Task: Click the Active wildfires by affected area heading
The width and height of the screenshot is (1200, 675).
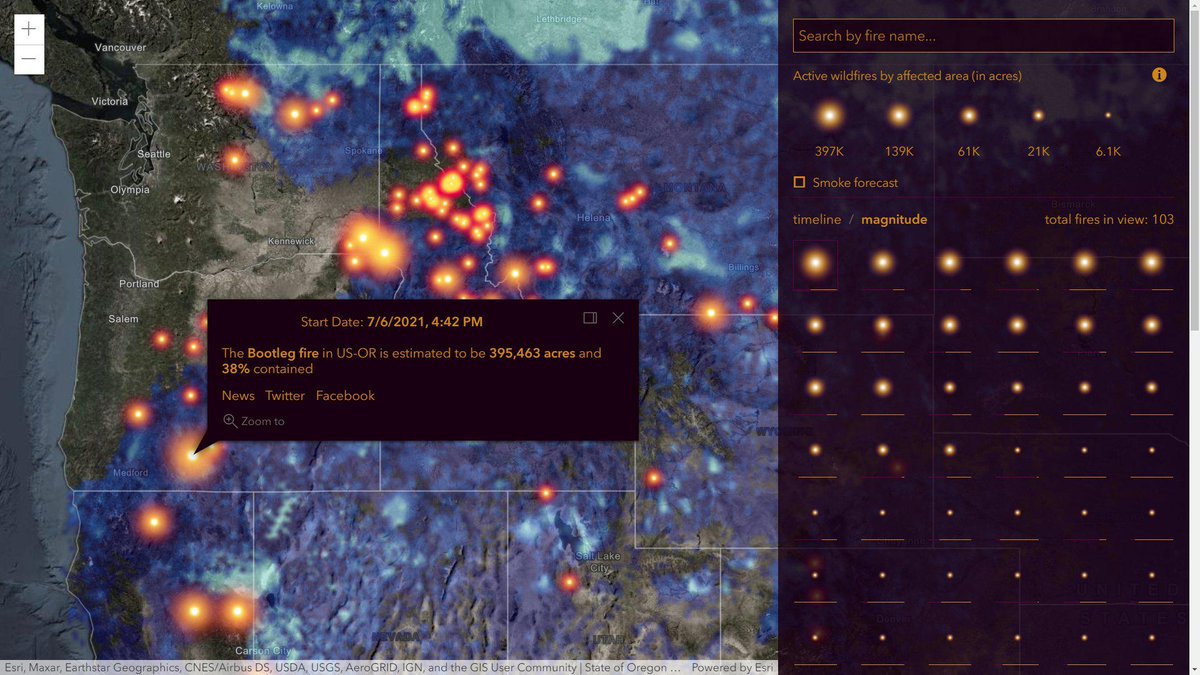Action: point(907,75)
